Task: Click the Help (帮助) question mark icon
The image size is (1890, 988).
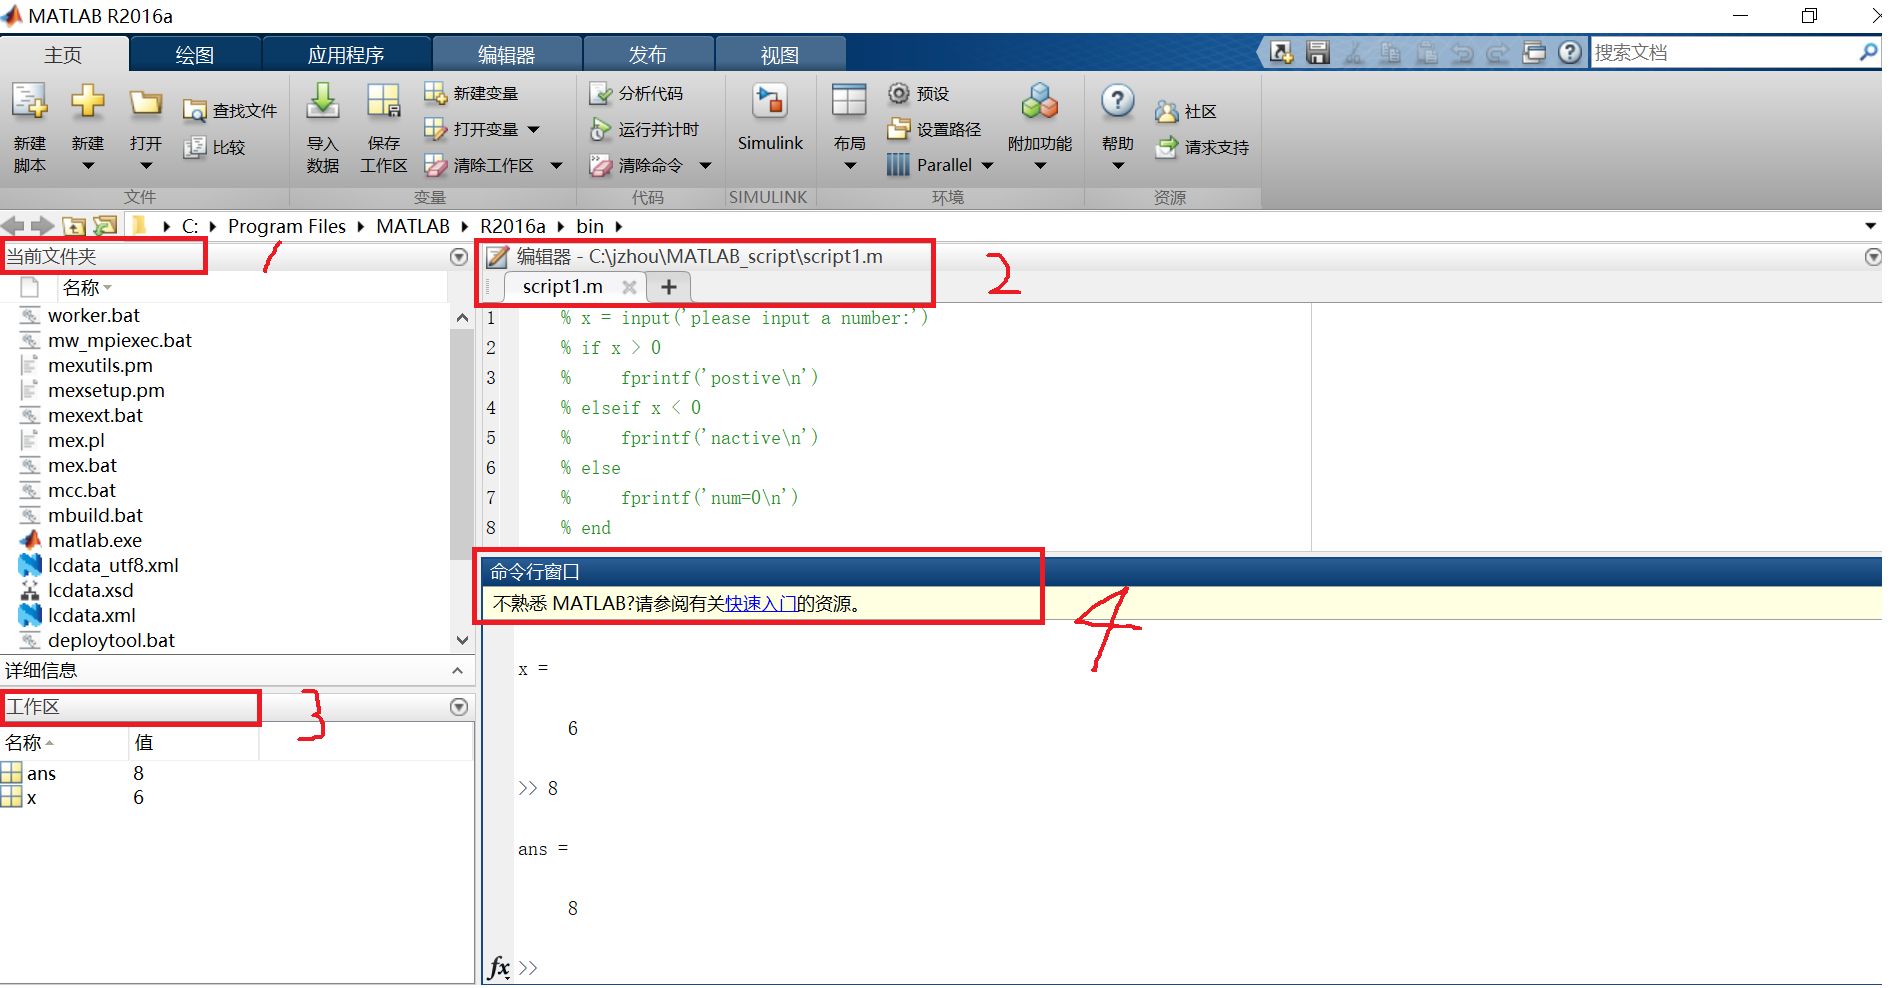Action: coord(1117,101)
